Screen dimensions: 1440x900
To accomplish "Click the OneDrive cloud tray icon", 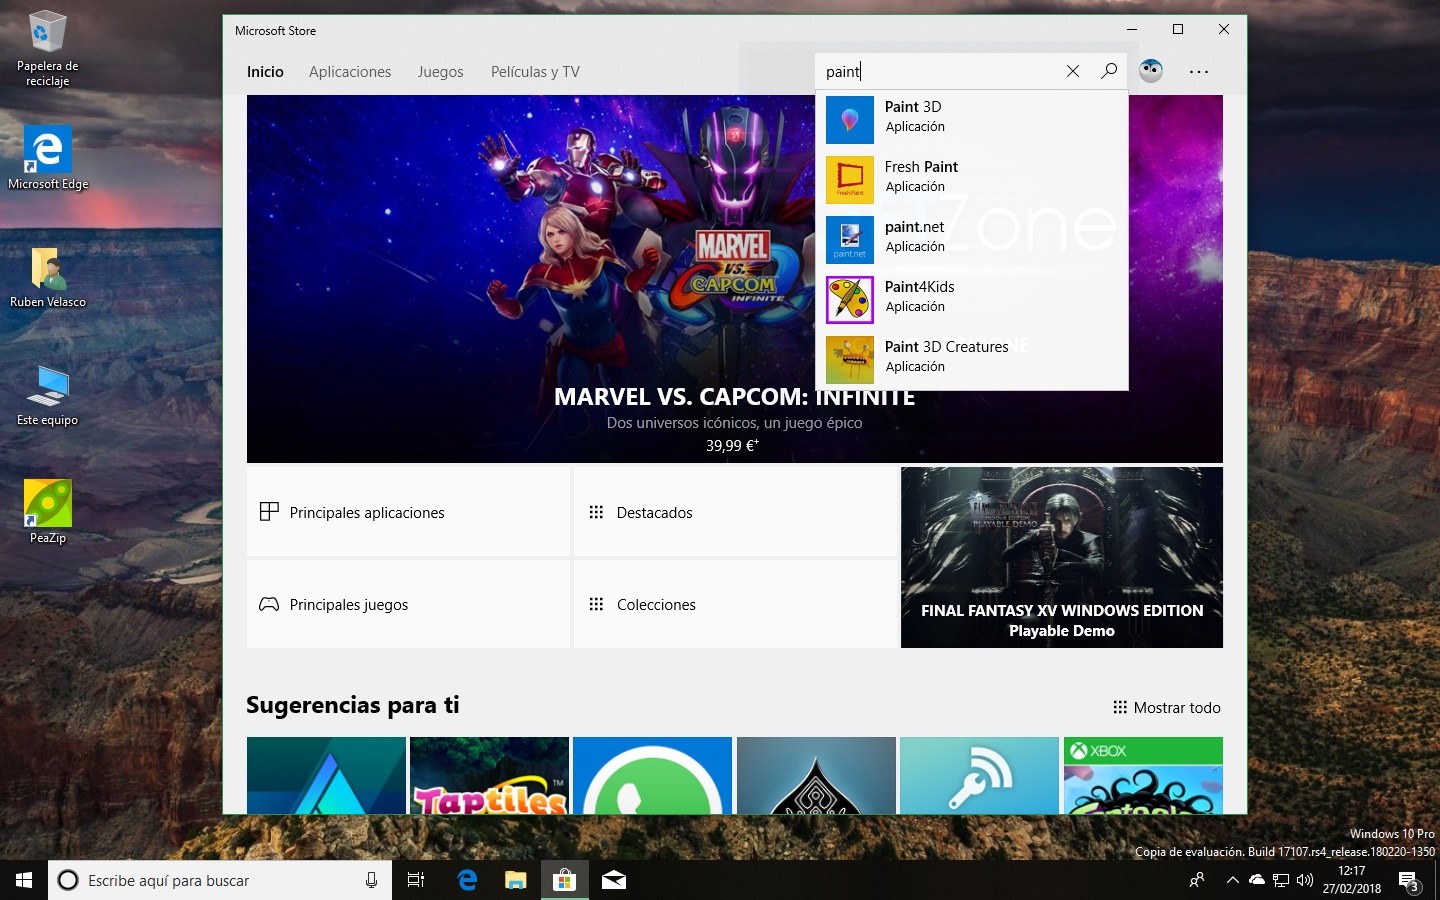I will [1257, 880].
